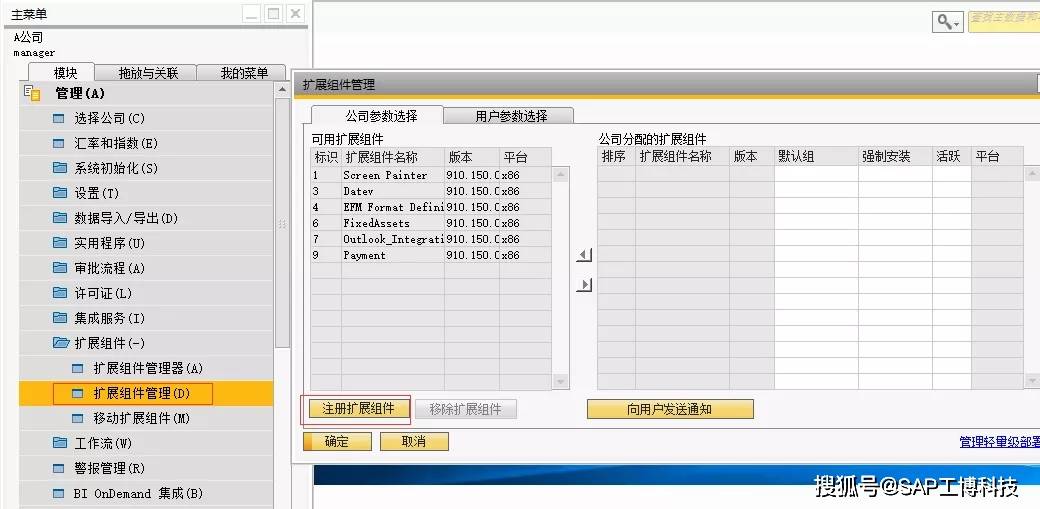This screenshot has width=1040, height=509.
Task: Click the 默认组 column header
Action: 816,157
